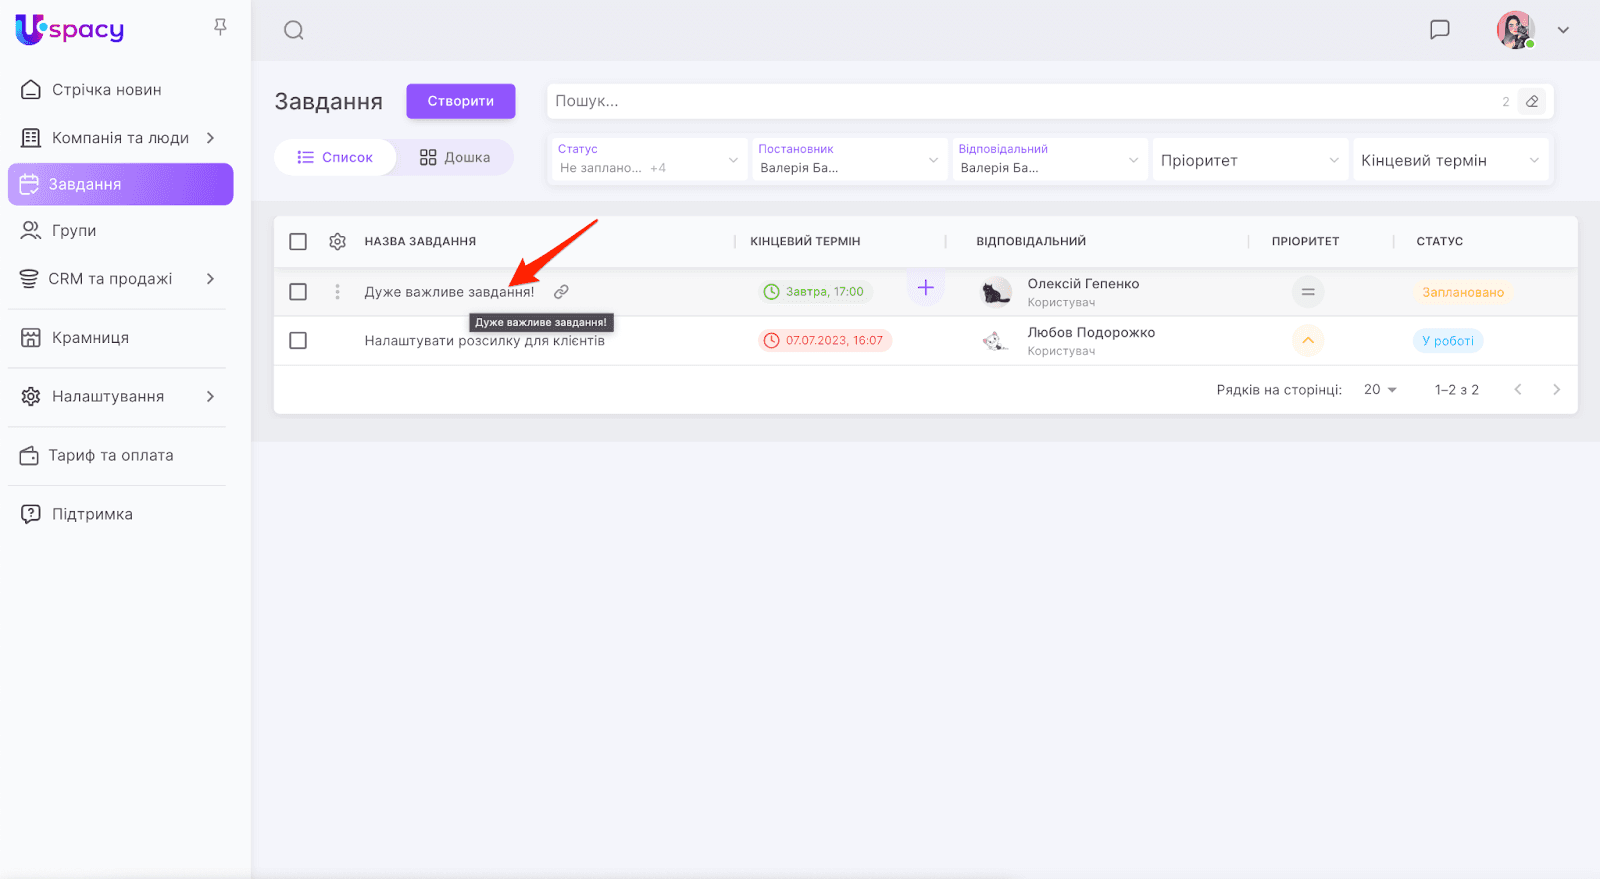Select checkbox for Налаштувати розсилку для клієнтів
This screenshot has height=879, width=1600.
[298, 341]
